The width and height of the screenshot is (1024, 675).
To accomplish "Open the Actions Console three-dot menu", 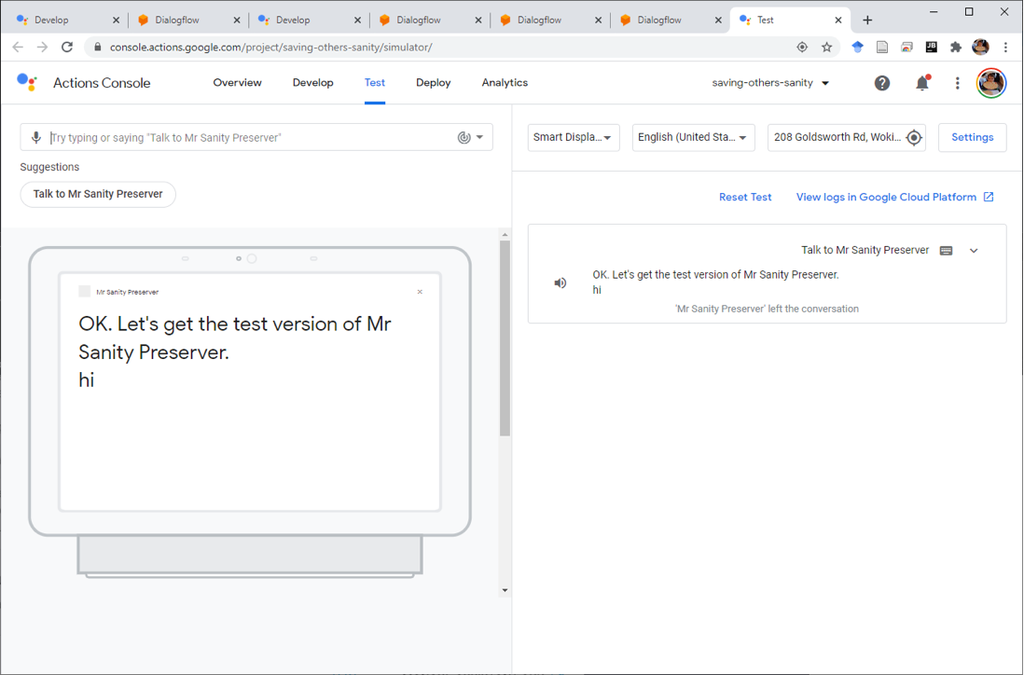I will tap(957, 83).
